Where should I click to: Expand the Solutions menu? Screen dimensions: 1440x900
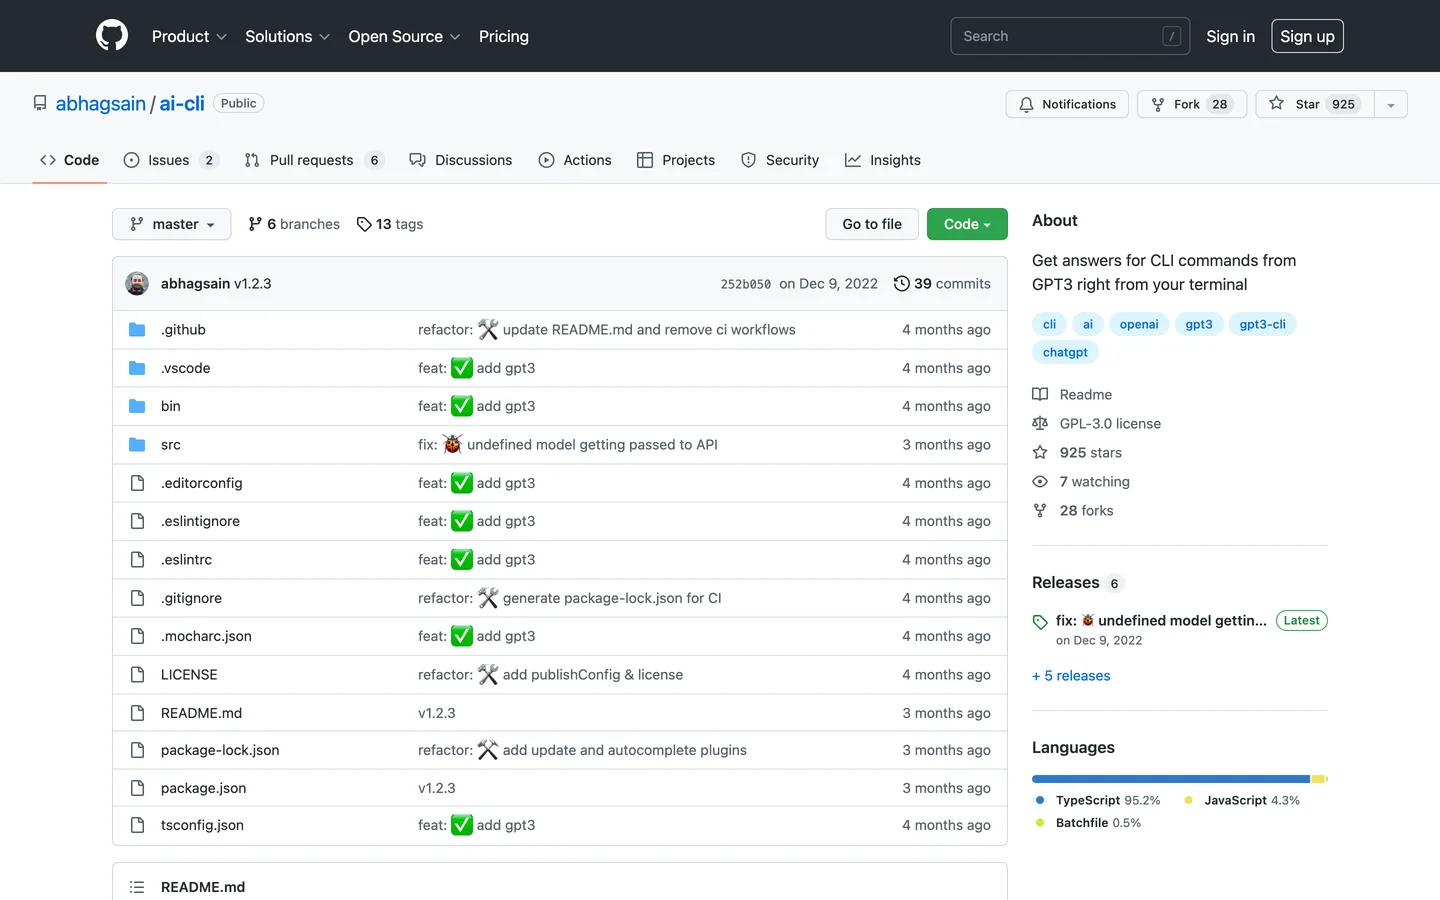[x=287, y=36]
